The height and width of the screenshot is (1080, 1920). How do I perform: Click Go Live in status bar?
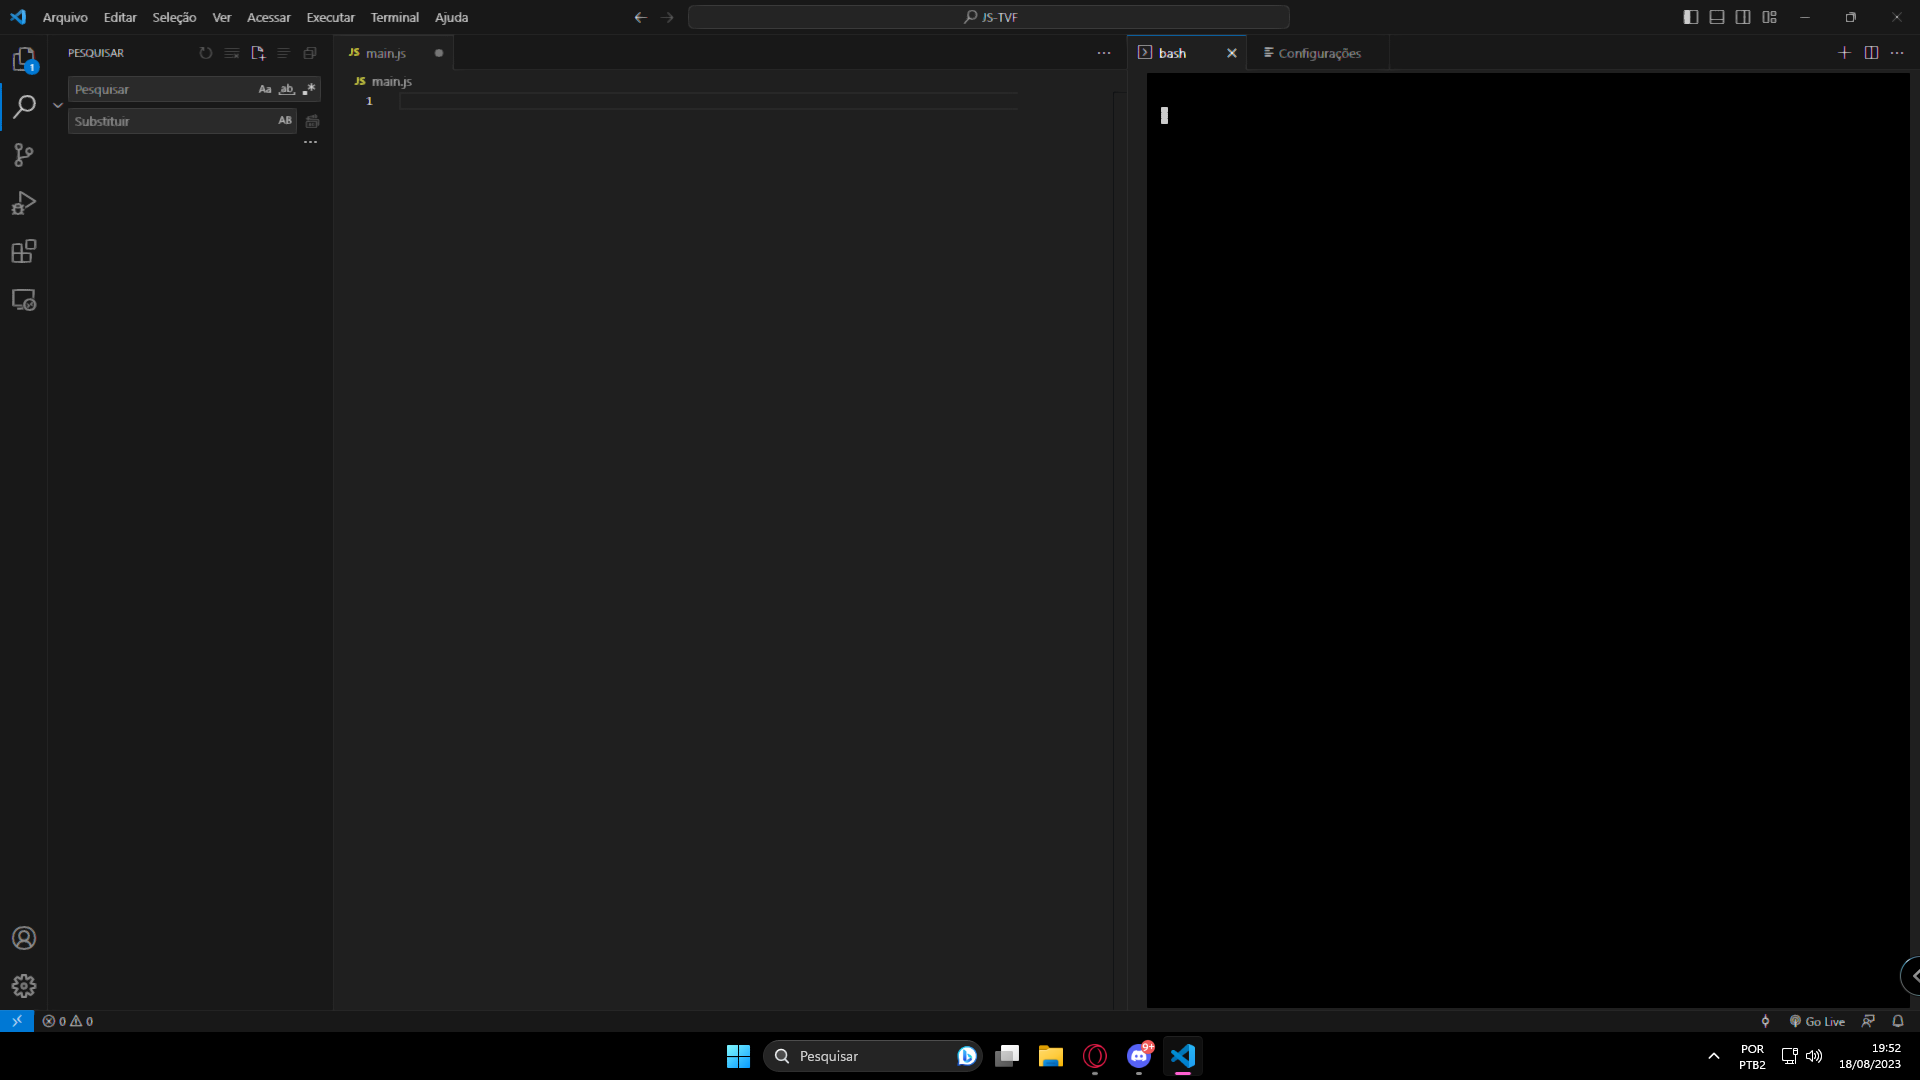click(x=1817, y=1021)
